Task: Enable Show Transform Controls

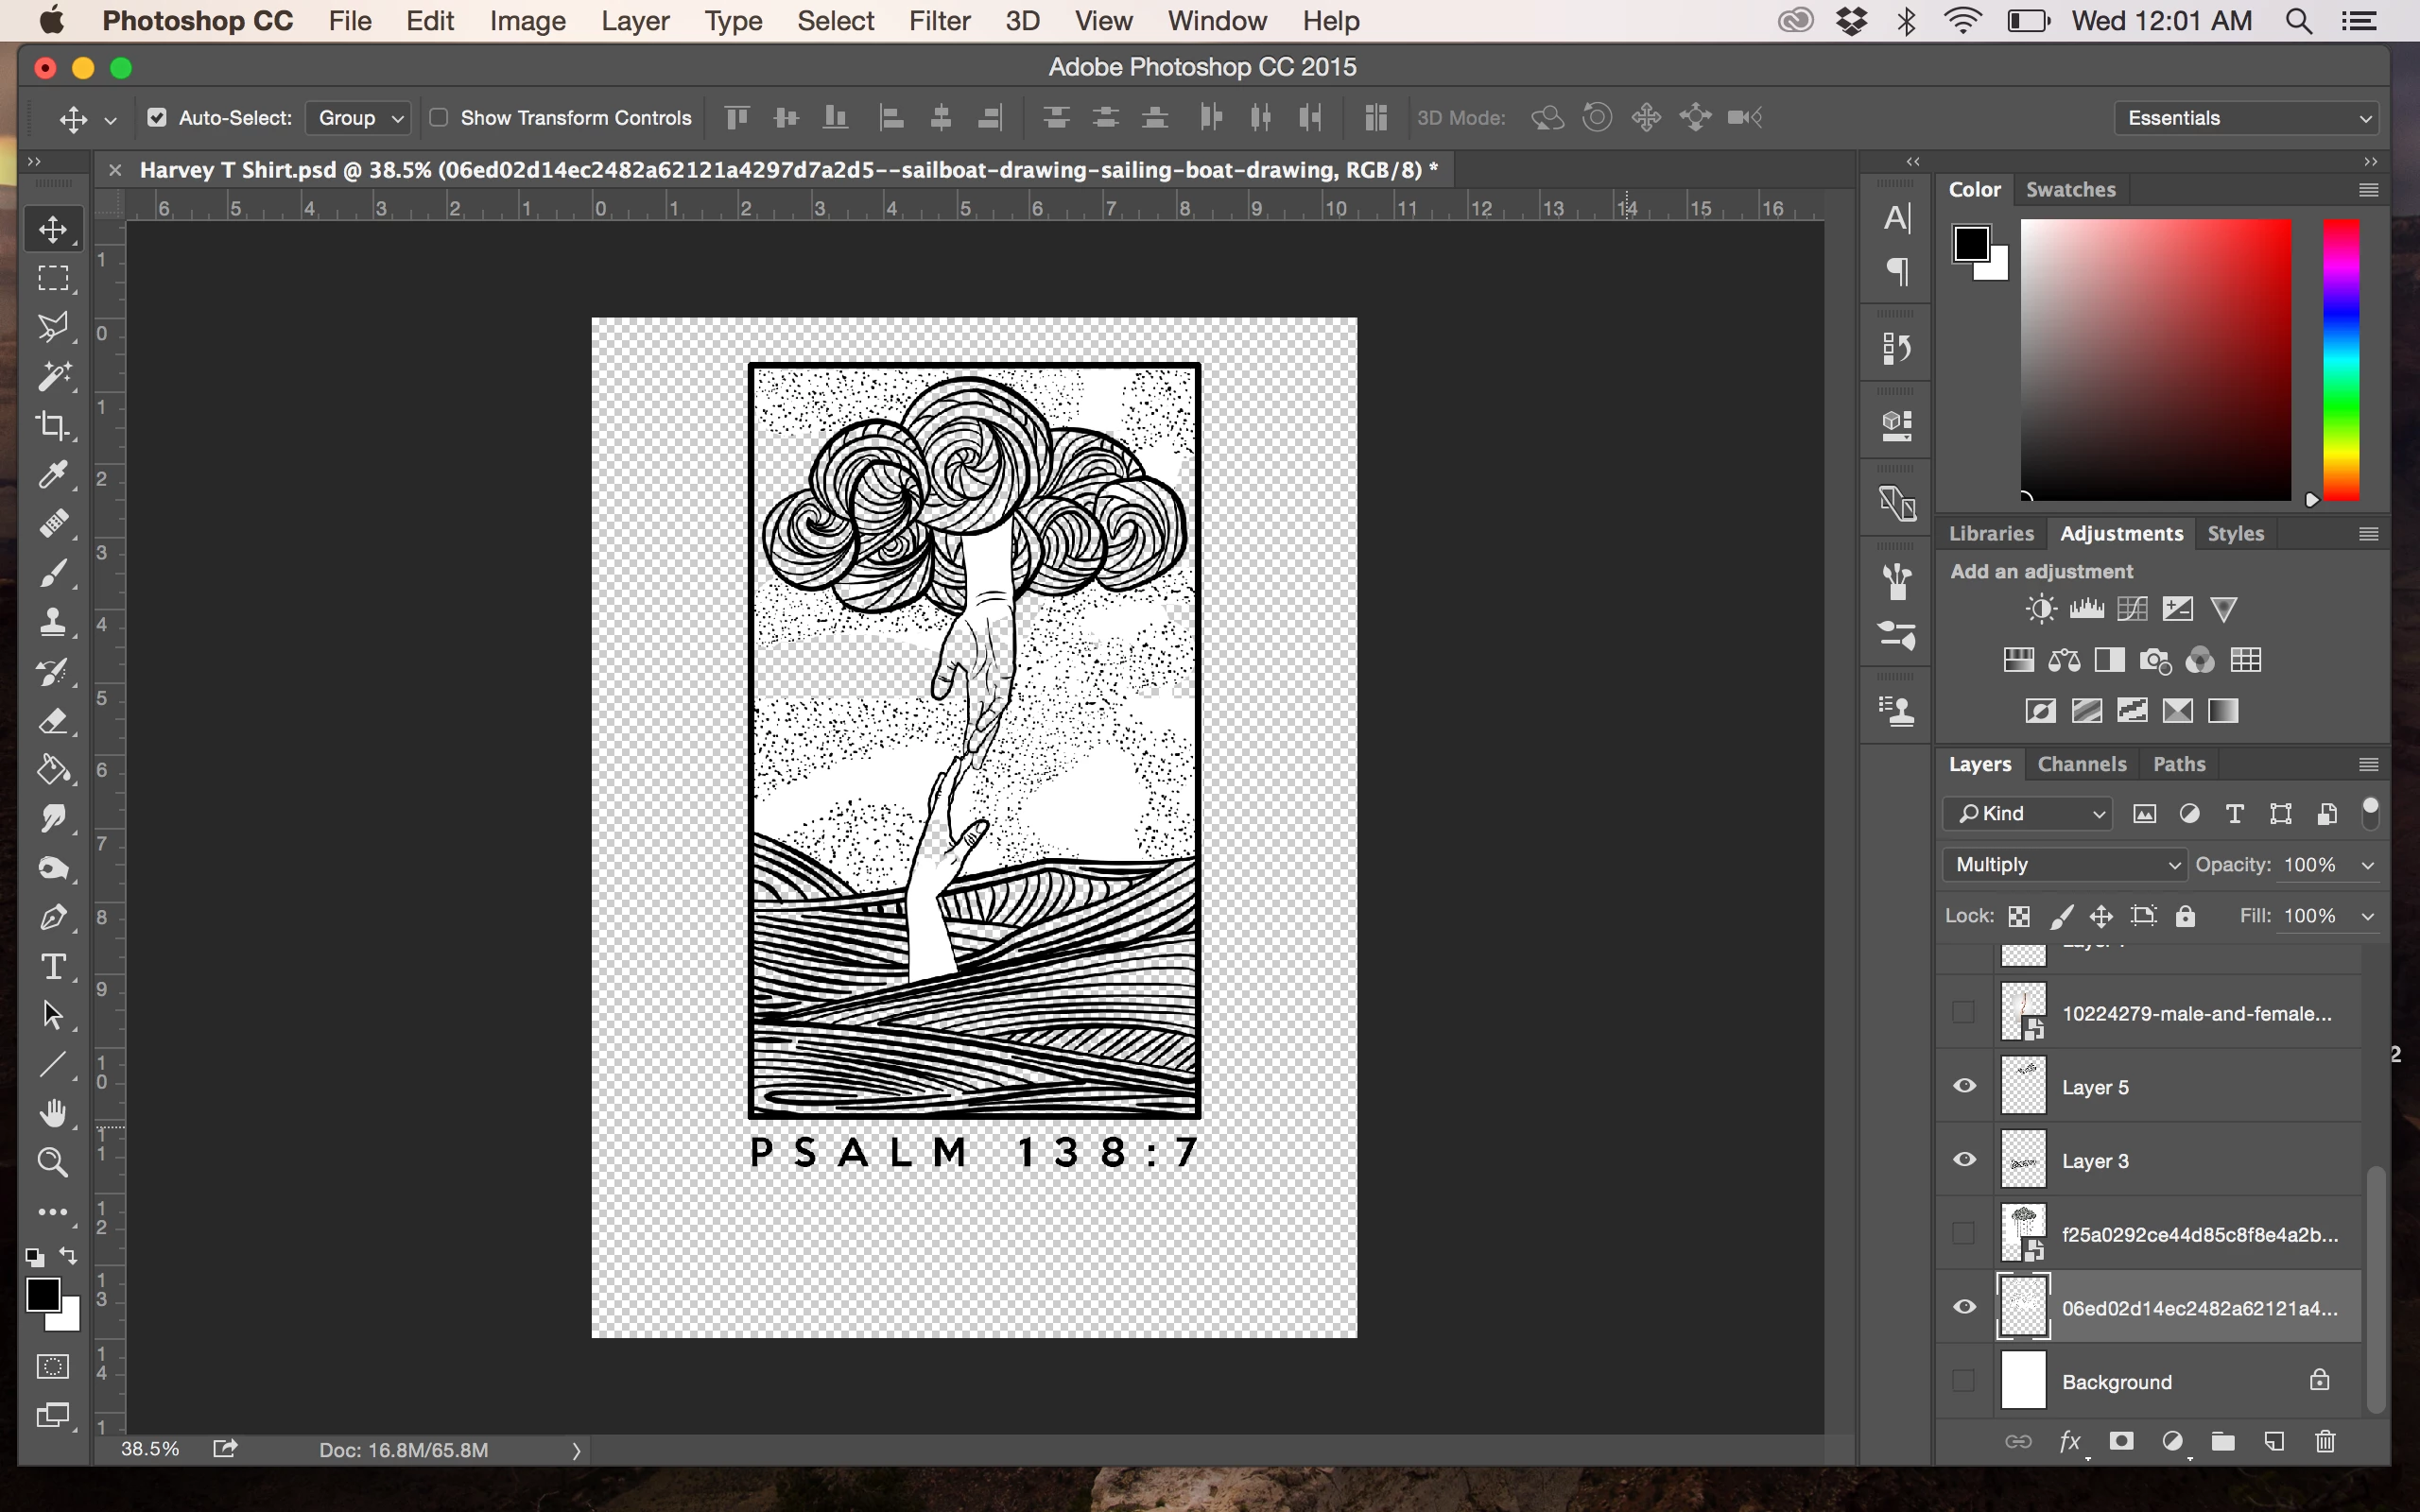Action: (438, 118)
